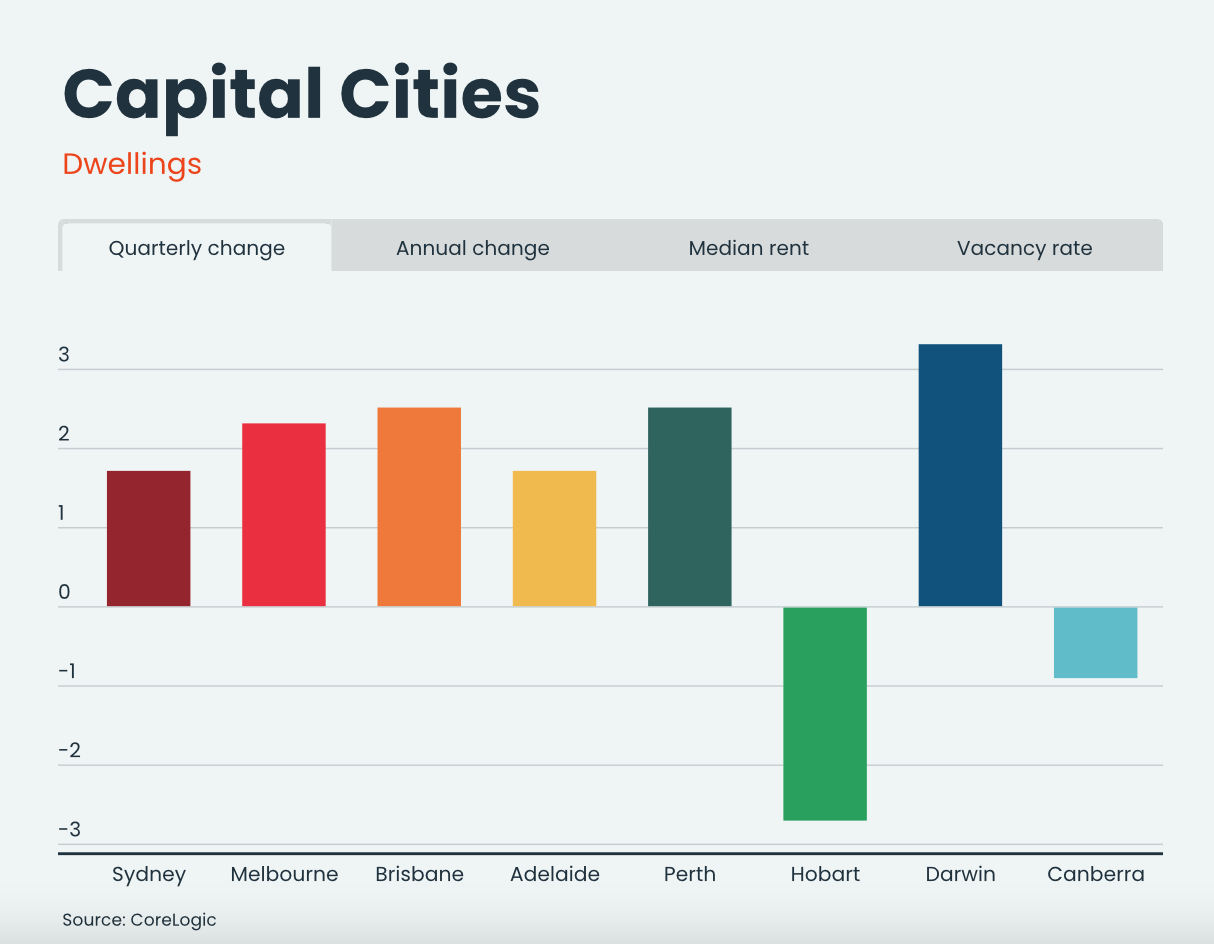Click the dark red Sydney bar
Screen dimensions: 1214x944
coord(148,538)
